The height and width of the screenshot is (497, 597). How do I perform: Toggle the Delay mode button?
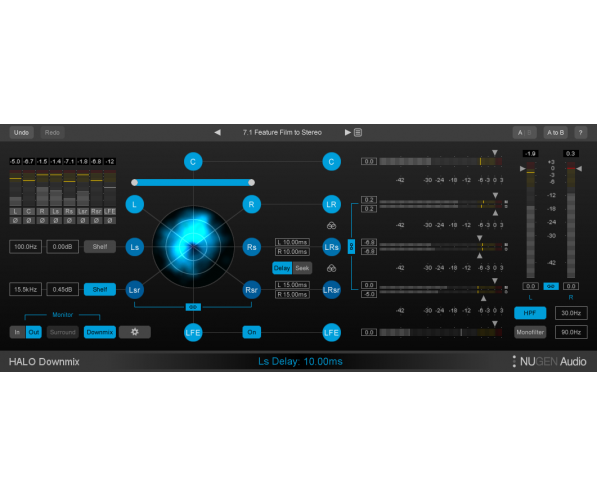tap(282, 268)
